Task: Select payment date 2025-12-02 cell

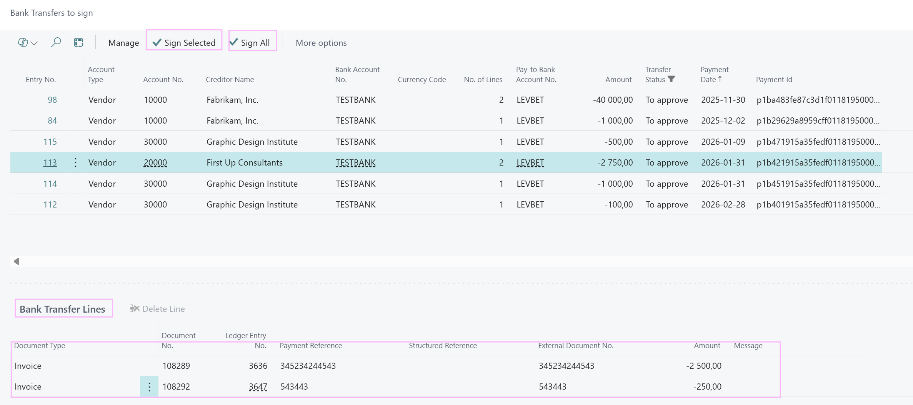Action: pos(723,121)
